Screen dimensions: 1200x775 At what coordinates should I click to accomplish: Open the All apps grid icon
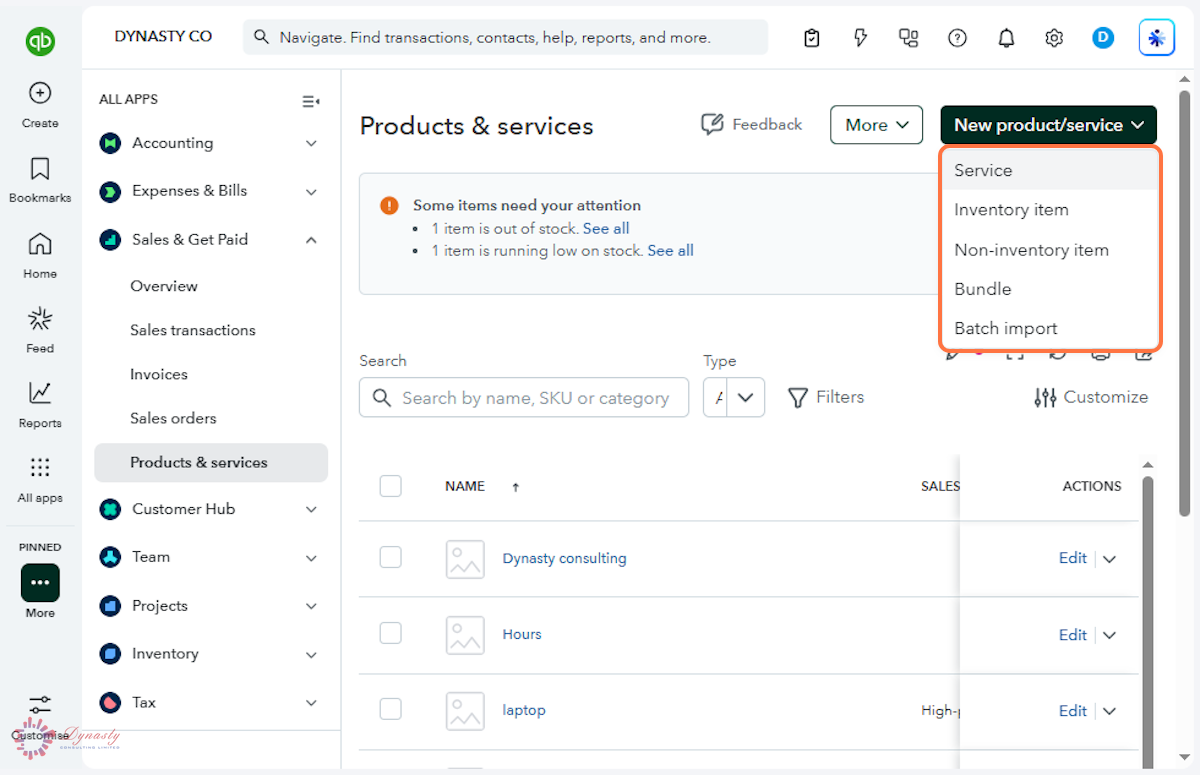[40, 468]
